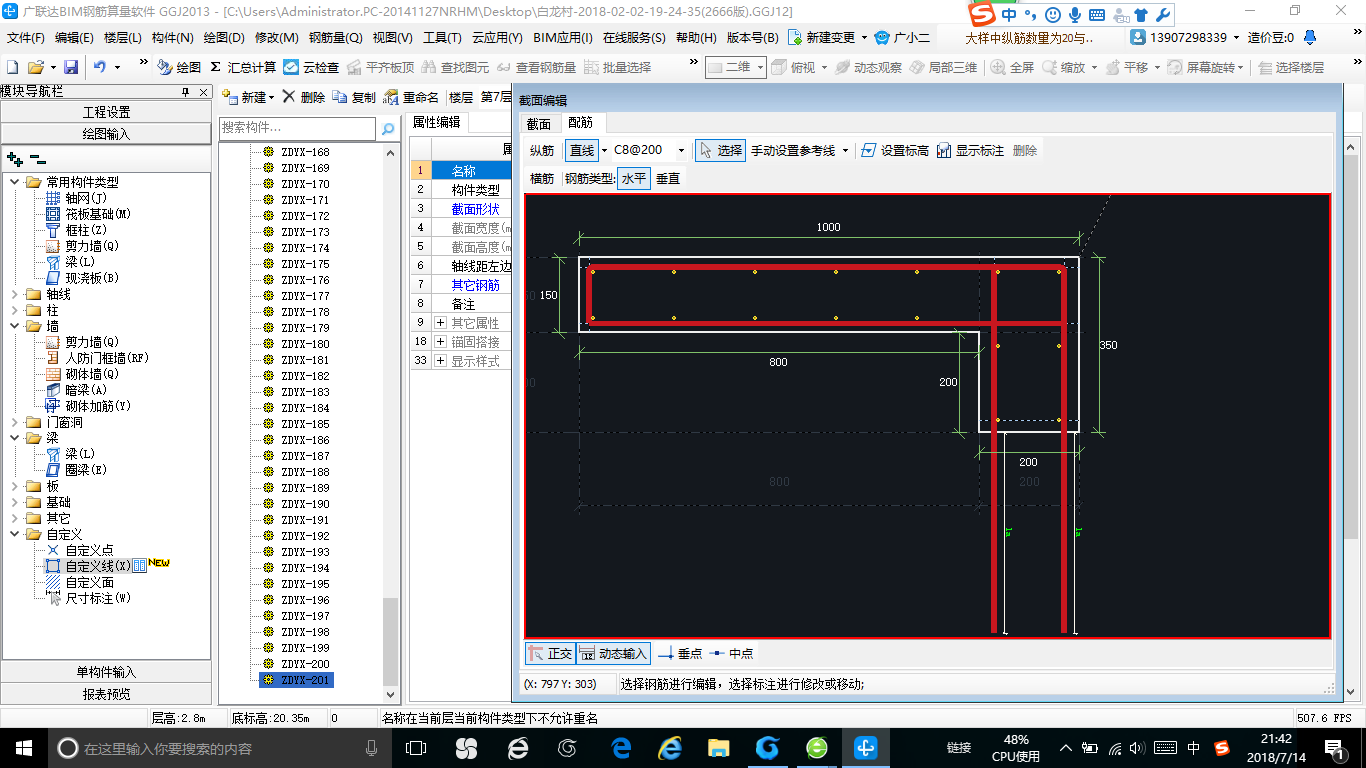Open 单构件输入 panel
The width and height of the screenshot is (1366, 768).
coord(106,672)
